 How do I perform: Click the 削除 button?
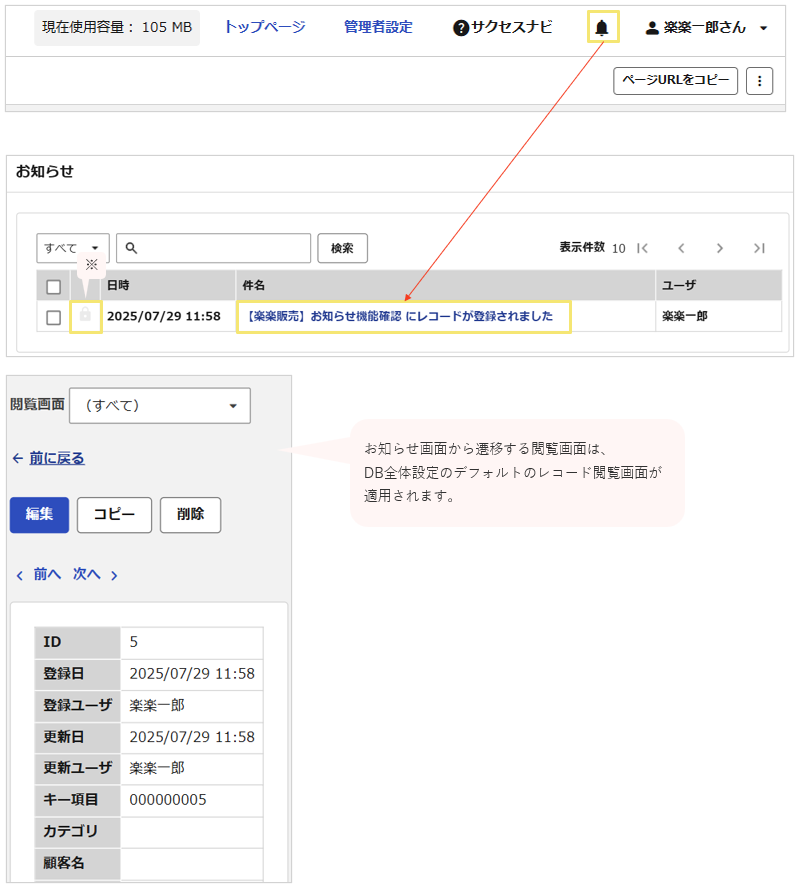click(x=190, y=515)
